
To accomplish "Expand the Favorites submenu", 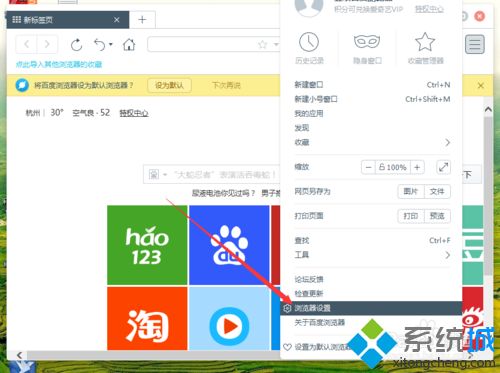I will pyautogui.click(x=372, y=142).
